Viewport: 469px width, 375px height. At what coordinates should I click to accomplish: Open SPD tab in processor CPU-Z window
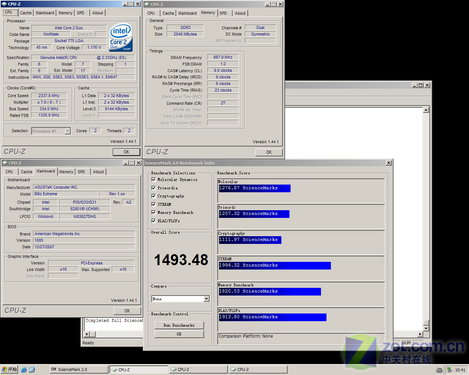[x=81, y=13]
